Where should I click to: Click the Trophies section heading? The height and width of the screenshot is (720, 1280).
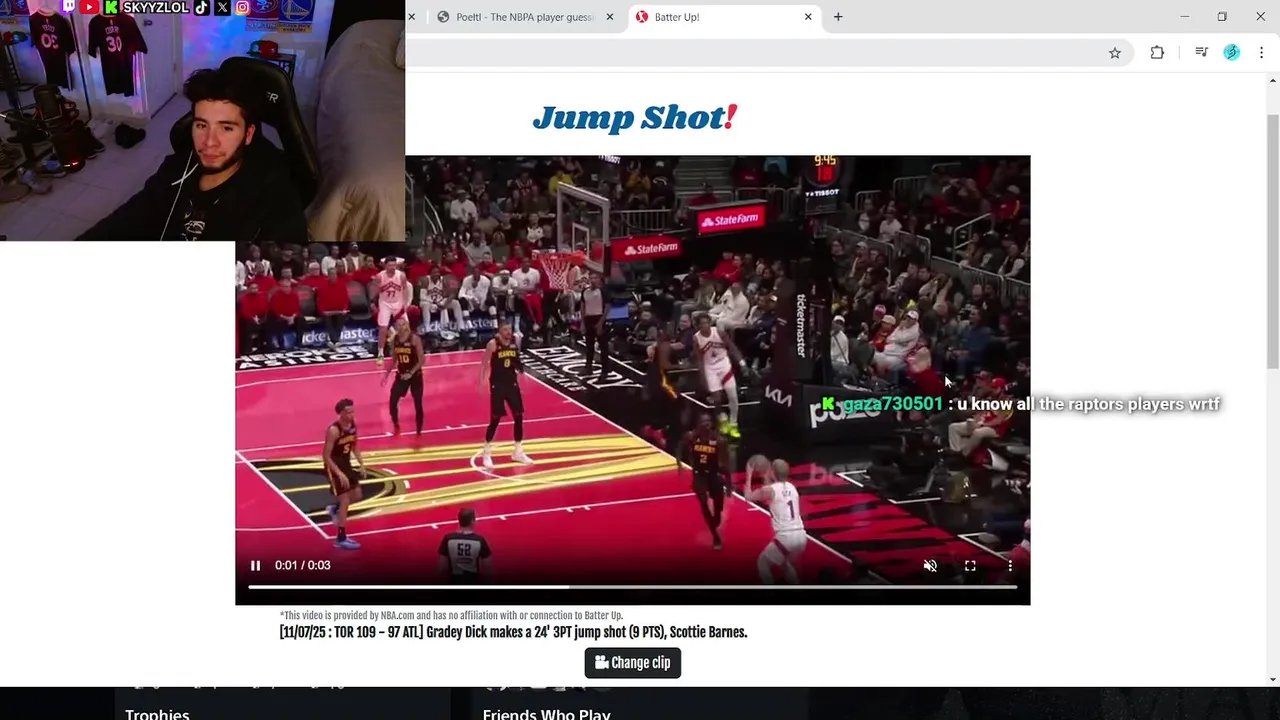click(157, 713)
